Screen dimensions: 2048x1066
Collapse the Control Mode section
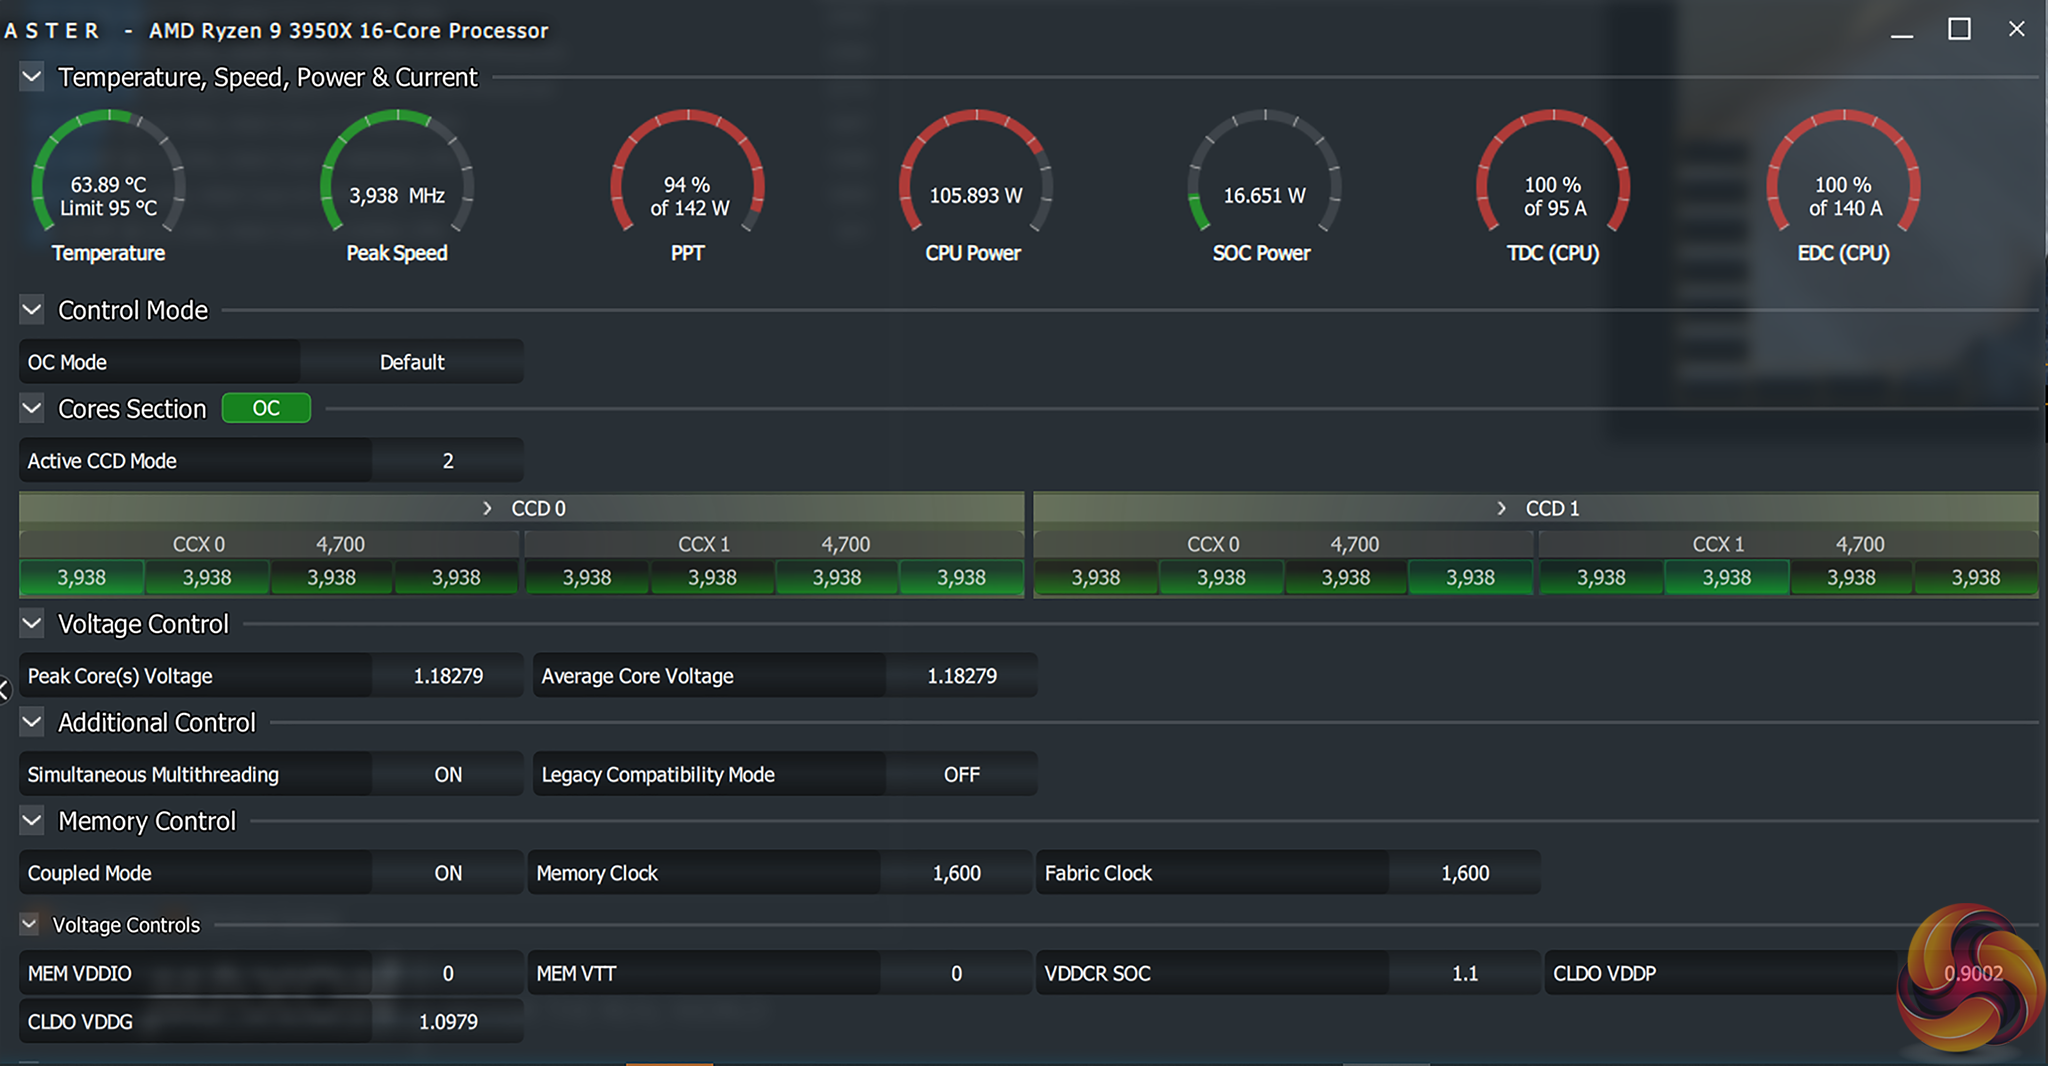[x=32, y=310]
